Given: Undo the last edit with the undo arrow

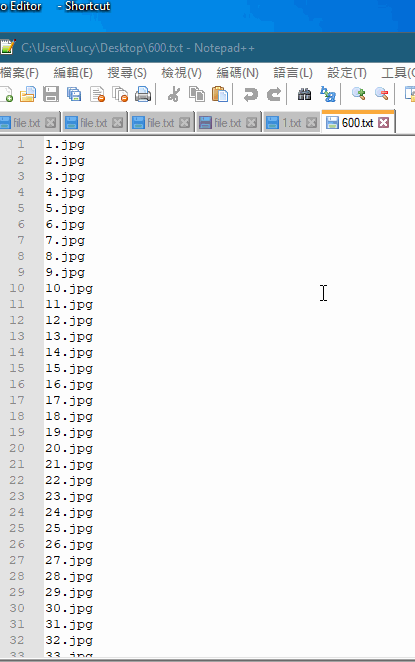Looking at the screenshot, I should [250, 94].
